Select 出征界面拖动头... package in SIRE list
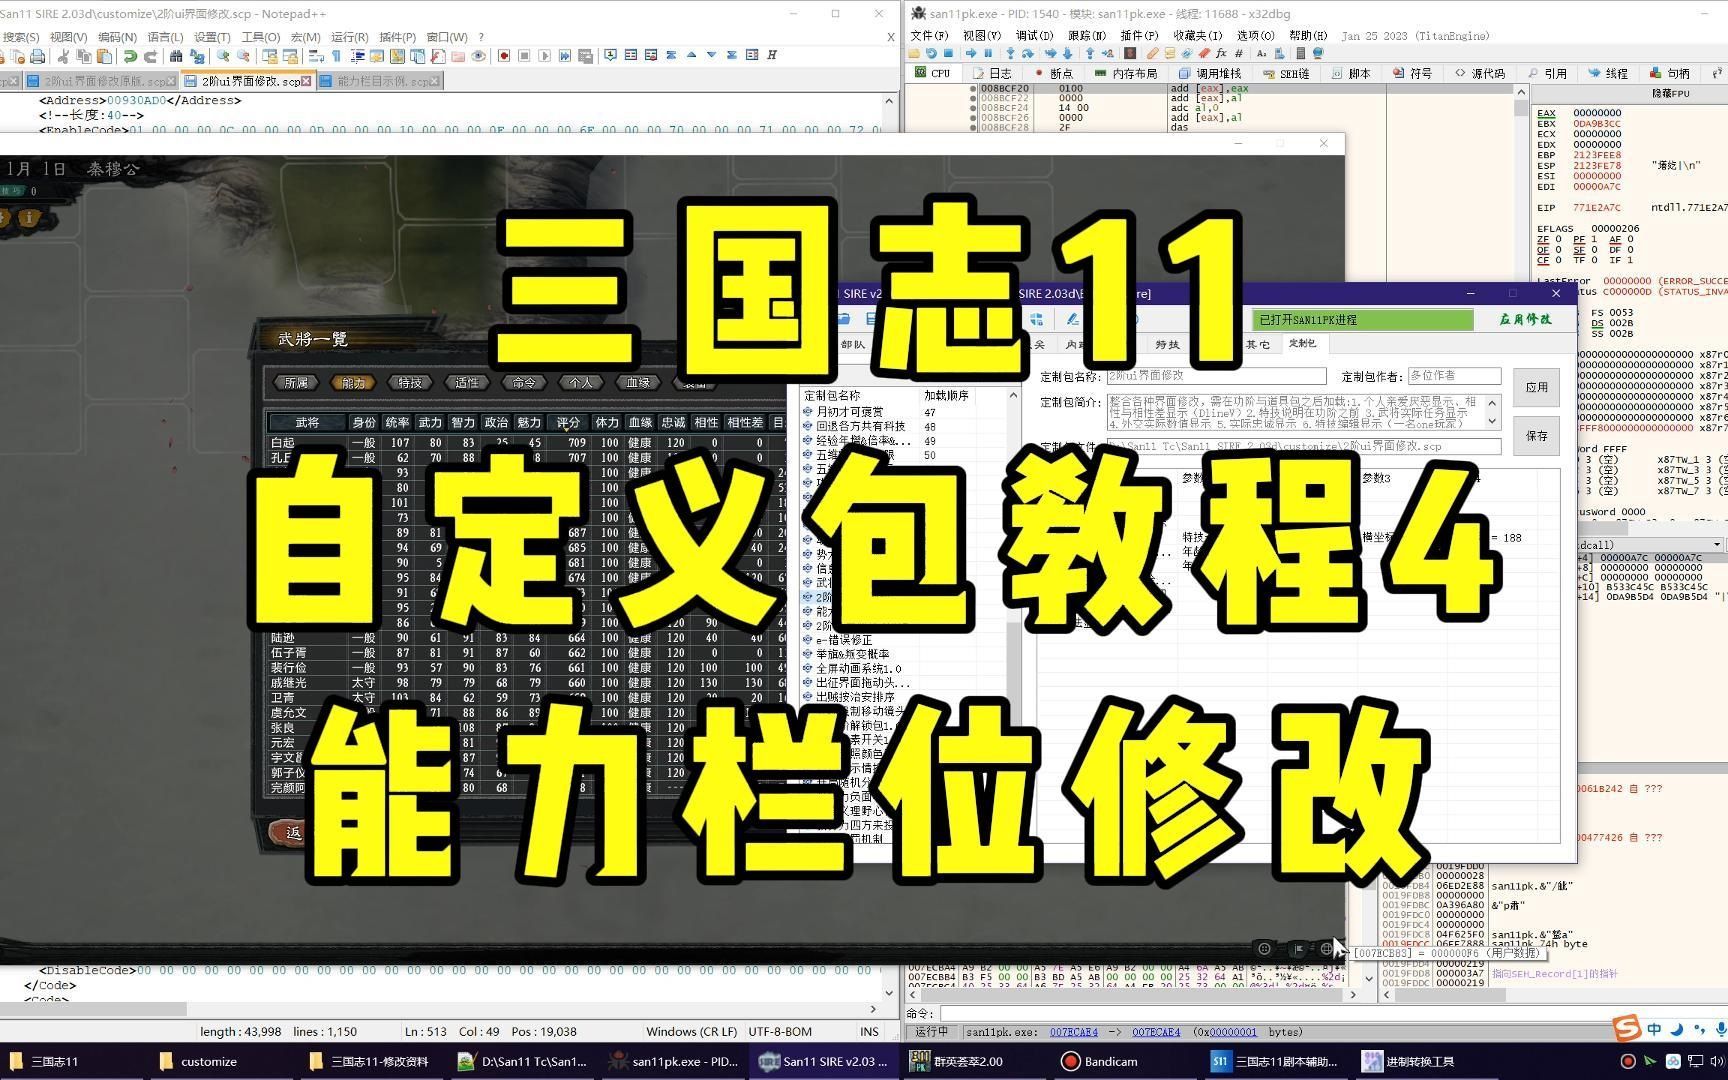The width and height of the screenshot is (1728, 1080). click(x=864, y=683)
